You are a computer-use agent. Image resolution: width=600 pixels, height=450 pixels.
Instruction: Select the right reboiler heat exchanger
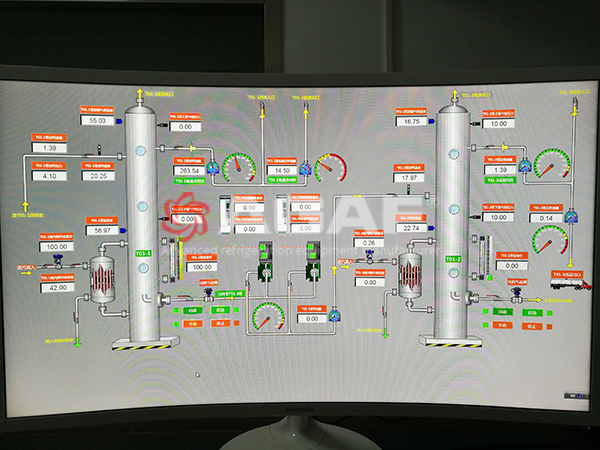pyautogui.click(x=411, y=272)
